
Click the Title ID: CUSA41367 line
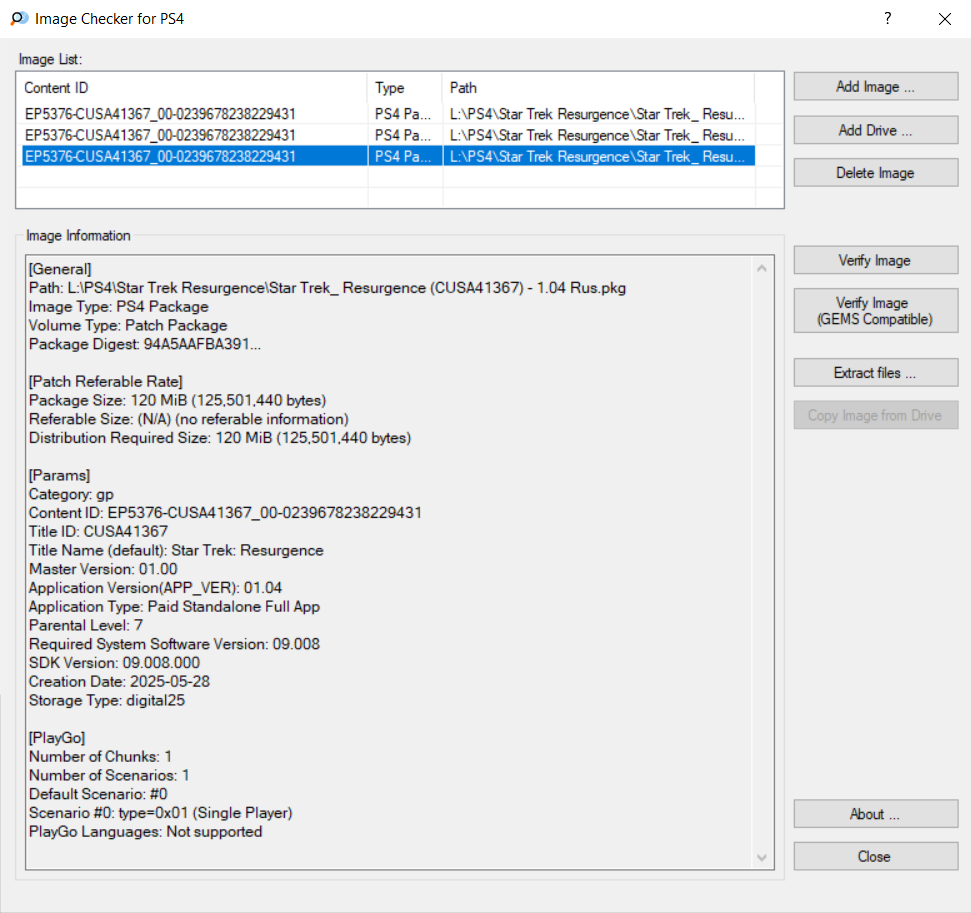coord(98,531)
